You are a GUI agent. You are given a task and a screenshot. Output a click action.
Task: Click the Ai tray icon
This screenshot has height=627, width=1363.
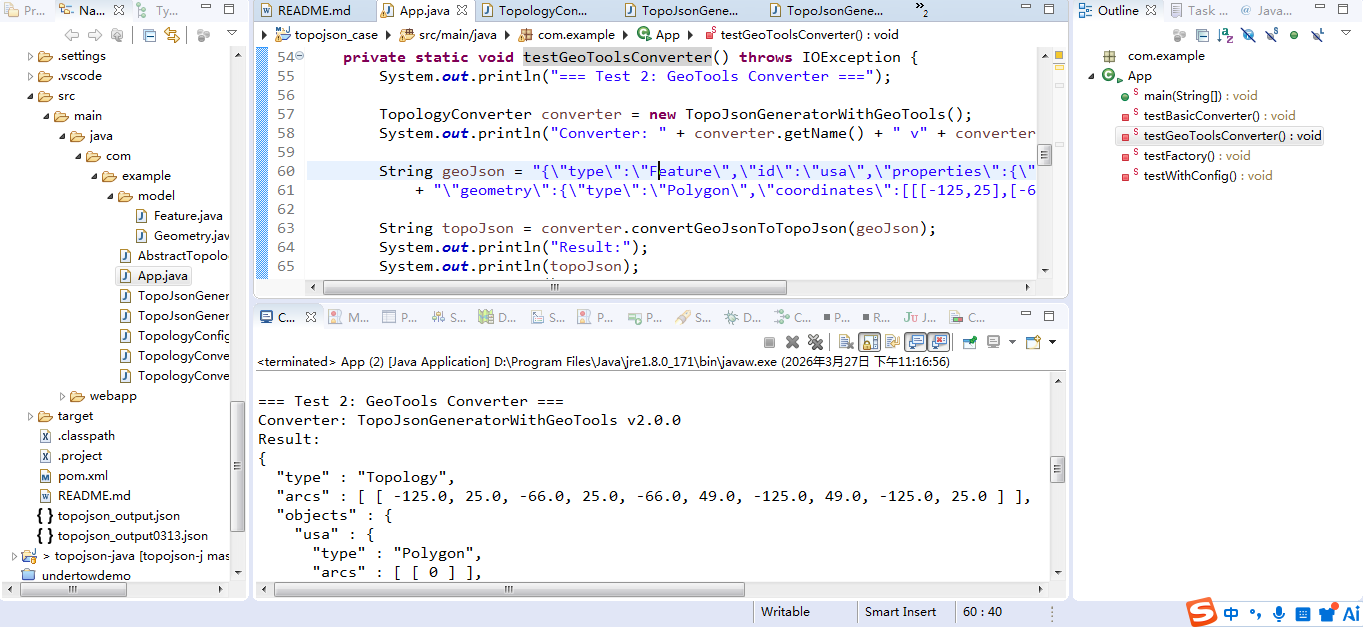coord(1351,614)
